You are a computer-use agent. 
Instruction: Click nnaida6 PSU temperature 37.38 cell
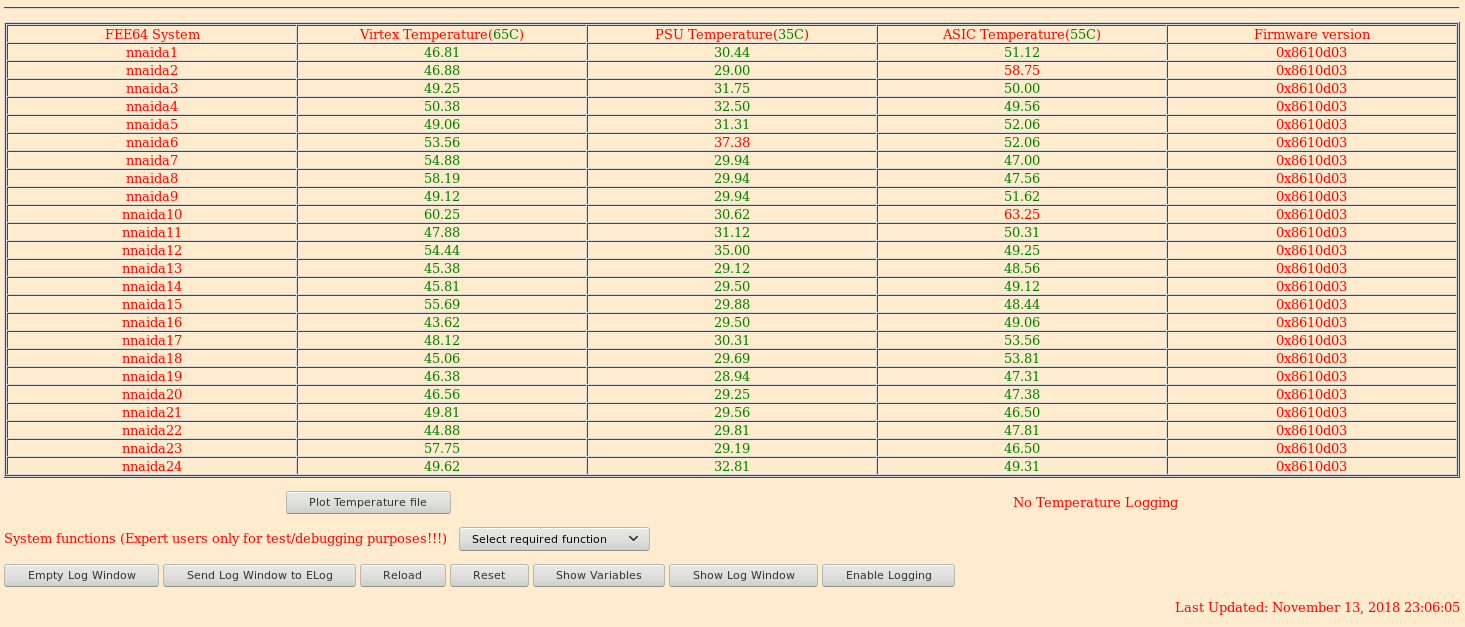click(x=732, y=143)
